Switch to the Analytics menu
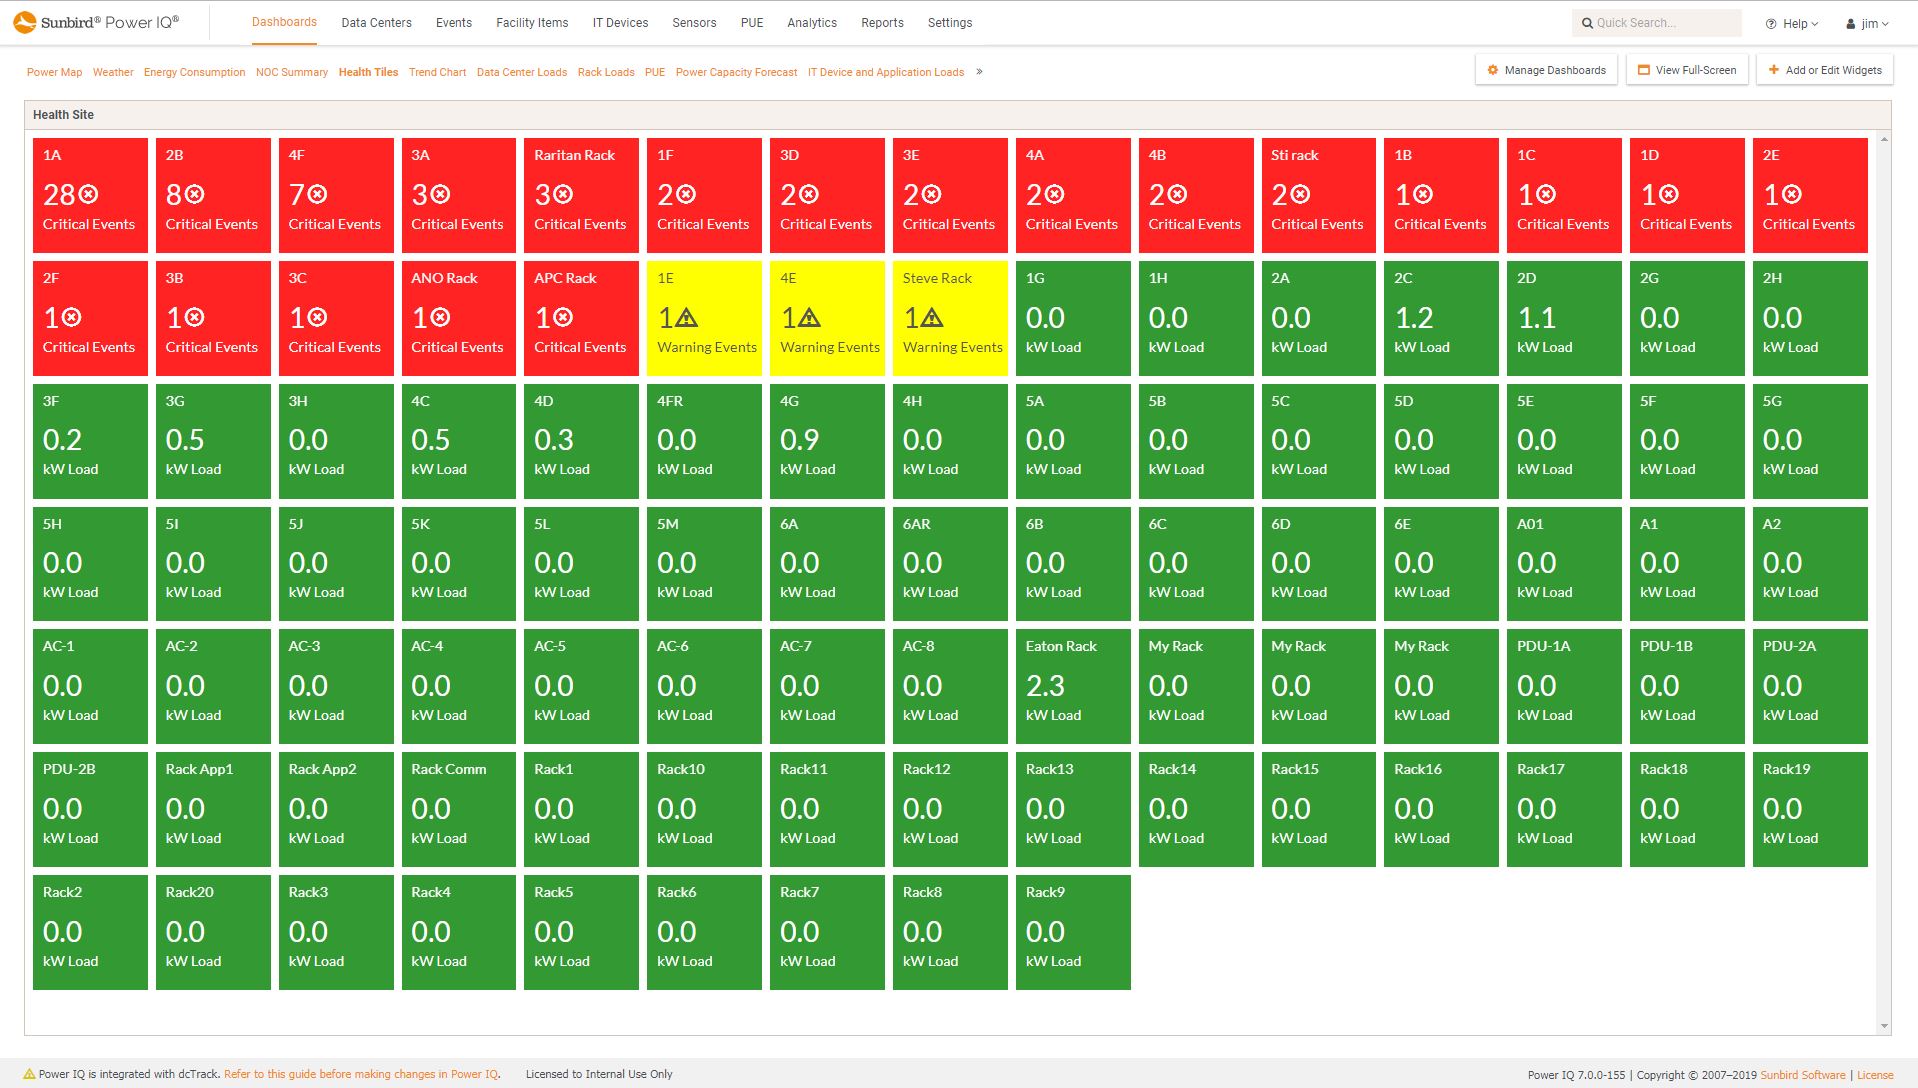Viewport: 1918px width, 1088px height. click(812, 22)
